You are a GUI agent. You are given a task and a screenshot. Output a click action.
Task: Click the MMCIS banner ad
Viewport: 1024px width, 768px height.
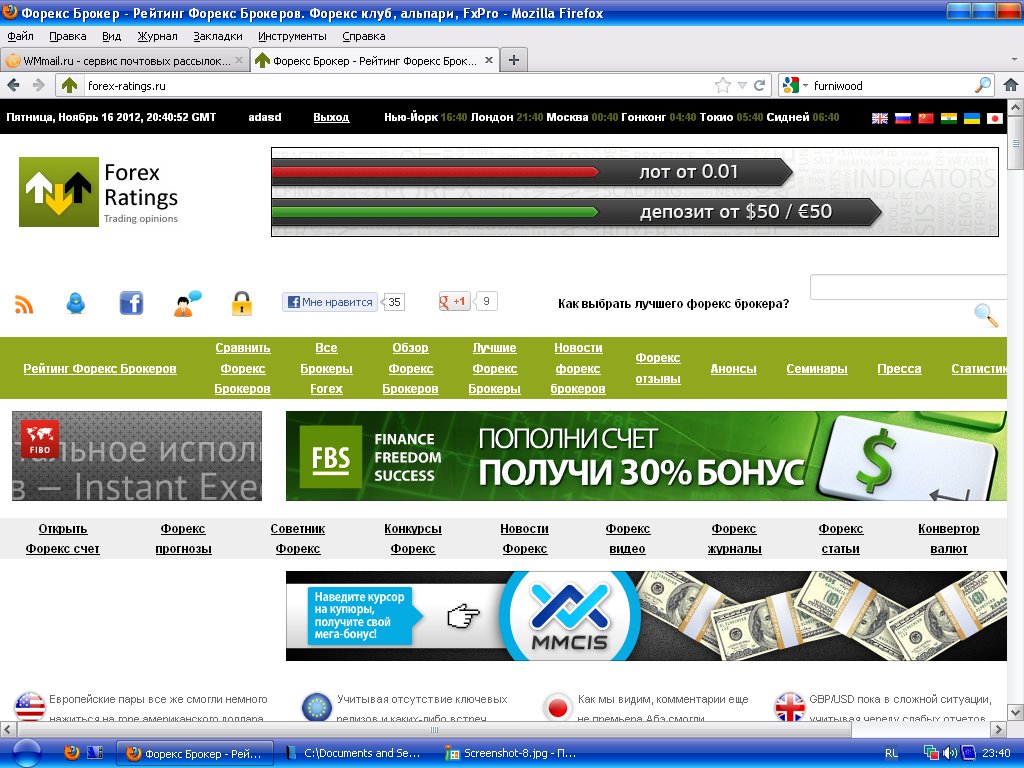(x=646, y=616)
